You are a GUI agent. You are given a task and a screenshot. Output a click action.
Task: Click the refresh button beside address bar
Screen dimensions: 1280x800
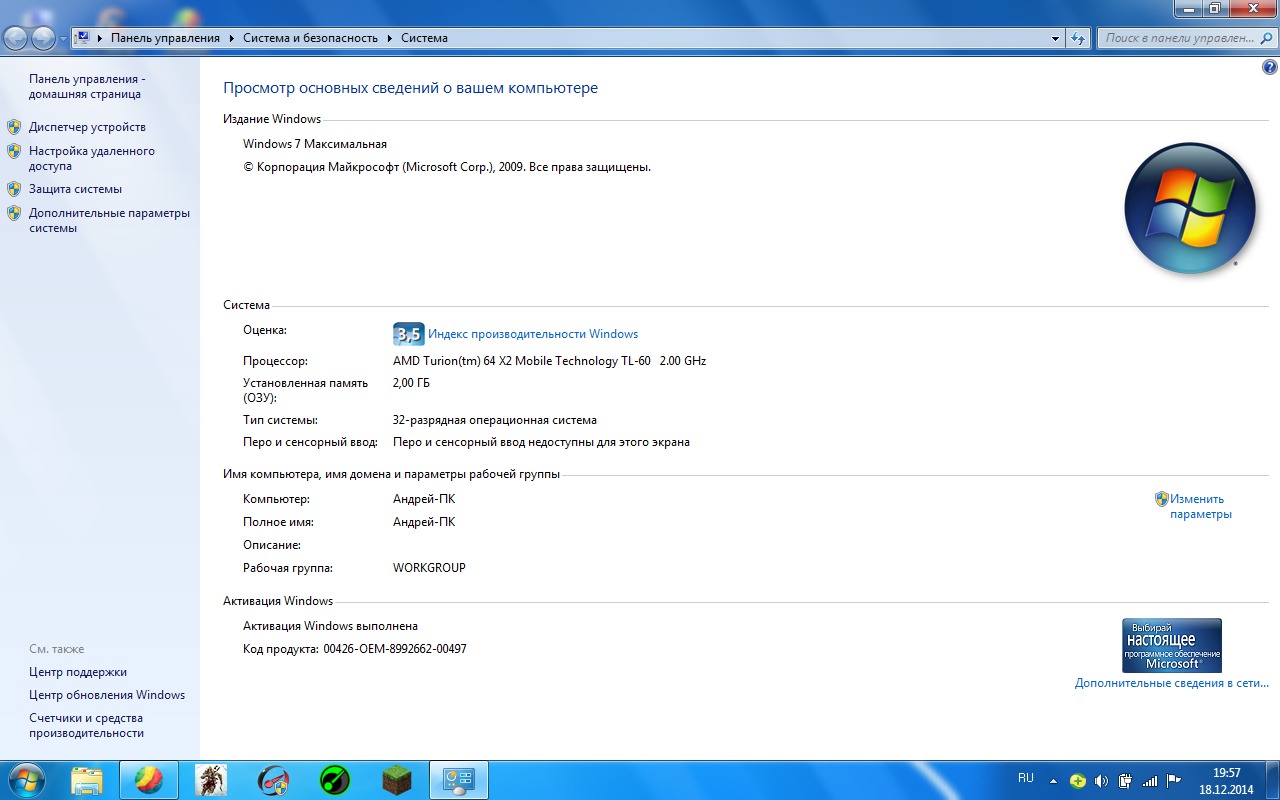tap(1078, 38)
